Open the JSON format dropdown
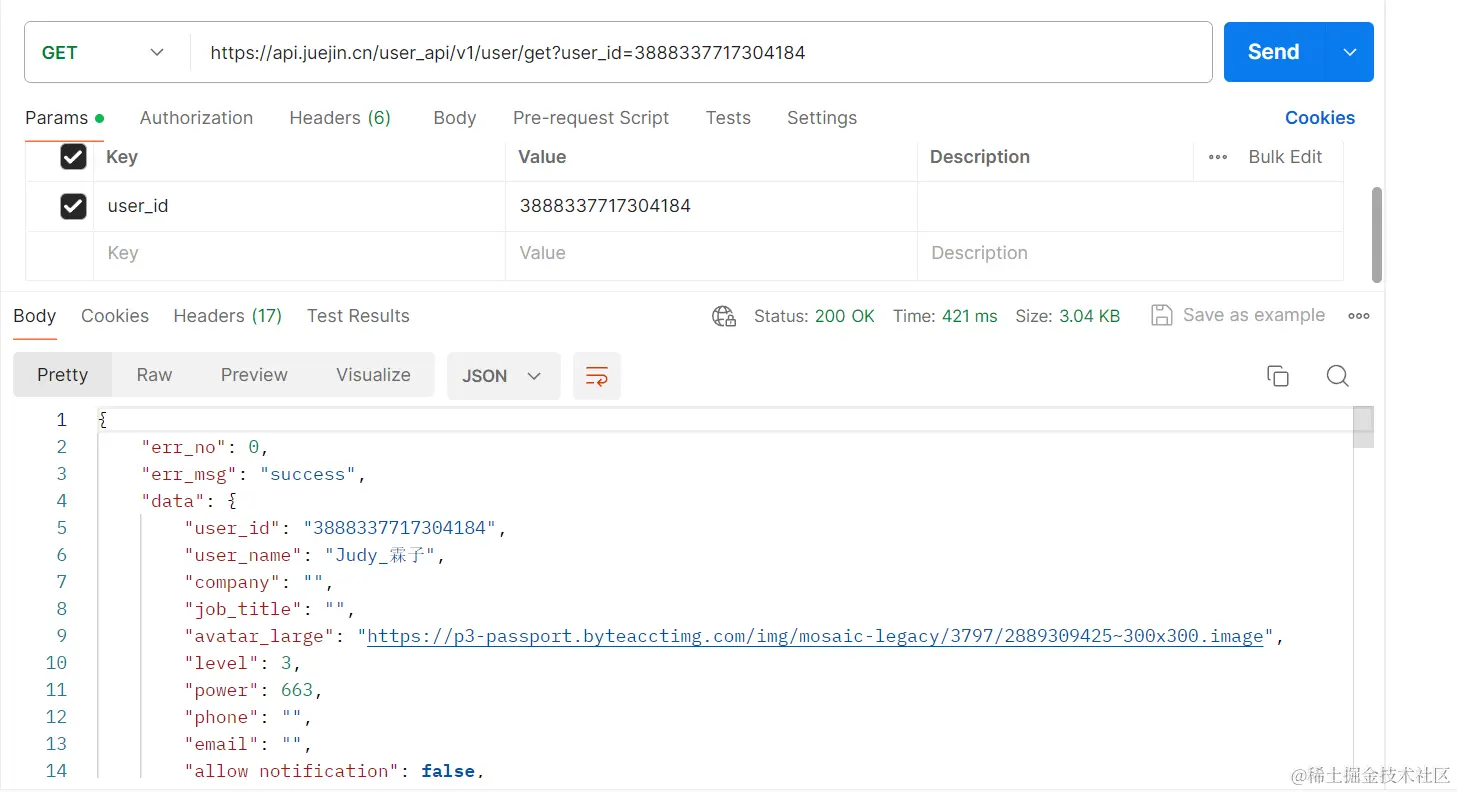This screenshot has width=1457, height=792. click(x=502, y=376)
